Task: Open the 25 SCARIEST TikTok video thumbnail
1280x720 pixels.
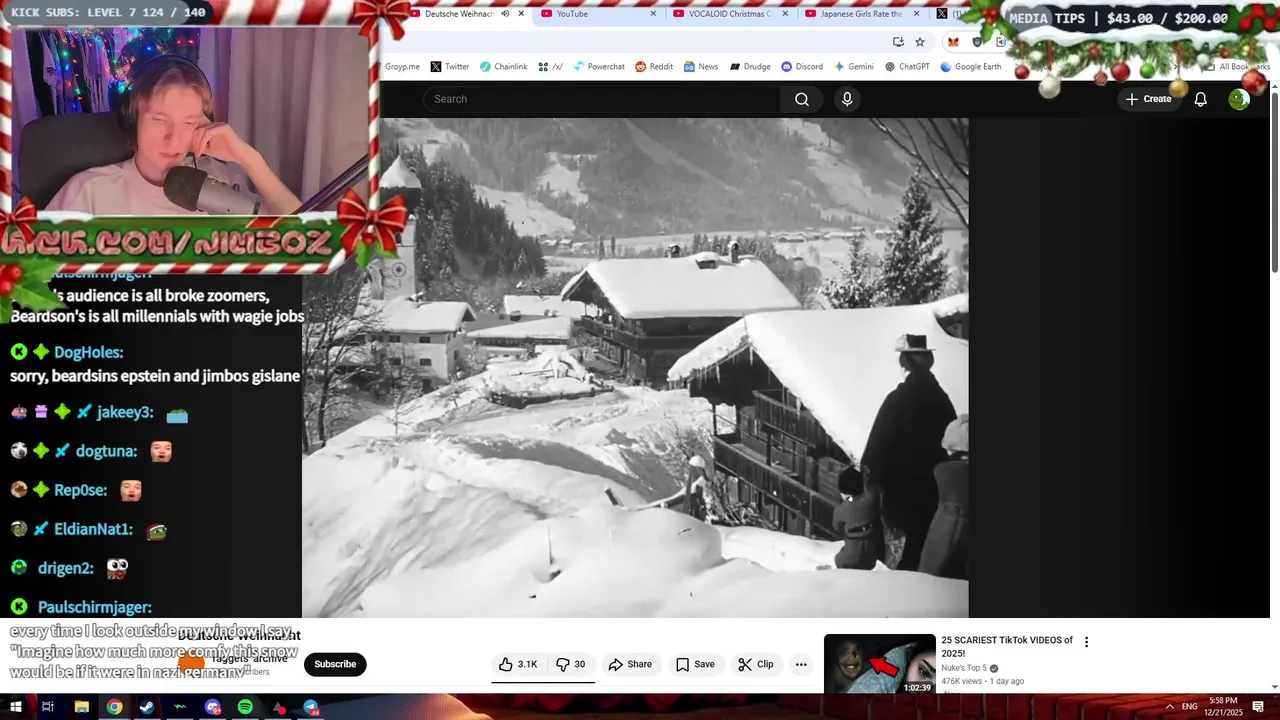Action: pyautogui.click(x=879, y=664)
